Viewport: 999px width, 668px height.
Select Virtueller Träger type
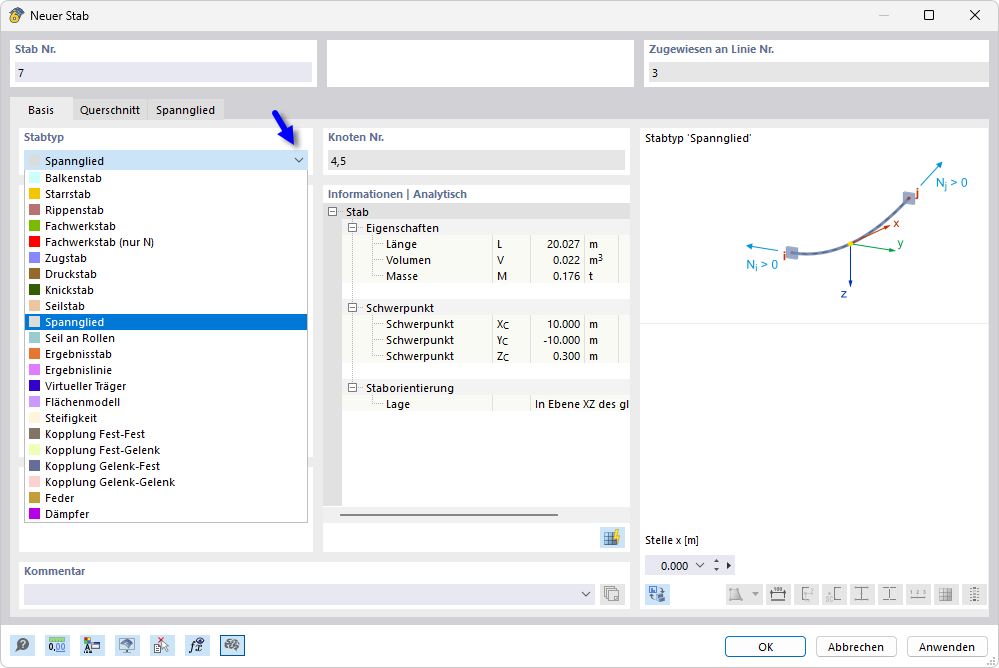click(166, 386)
